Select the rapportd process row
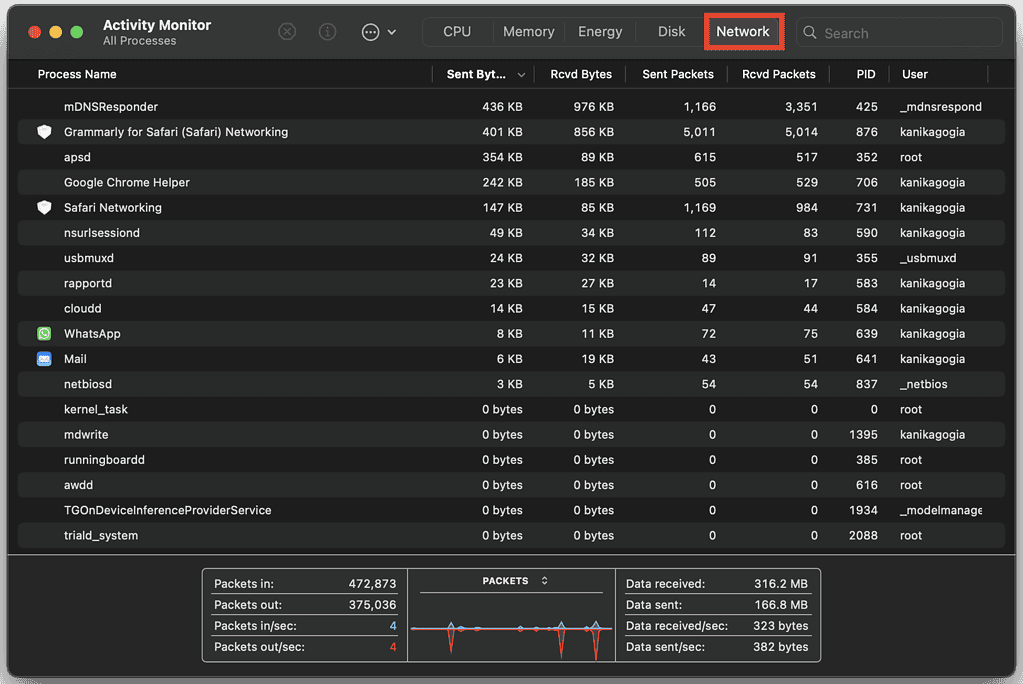The image size is (1023, 684). pos(511,283)
